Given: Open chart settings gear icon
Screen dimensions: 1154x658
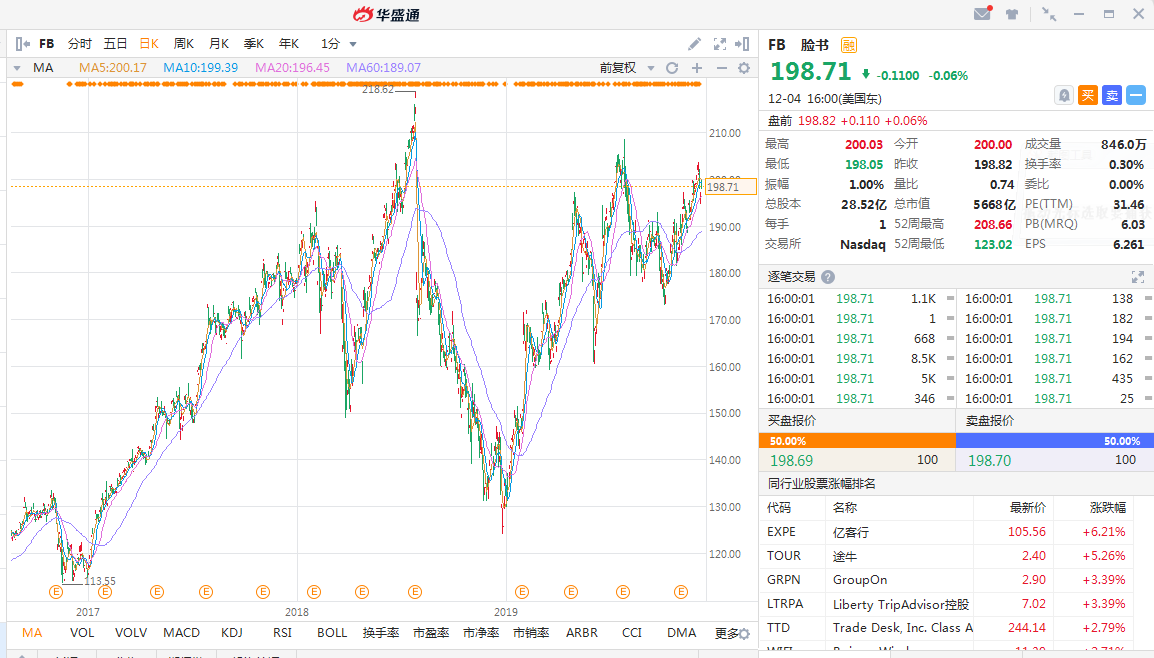Looking at the screenshot, I should pos(744,68).
